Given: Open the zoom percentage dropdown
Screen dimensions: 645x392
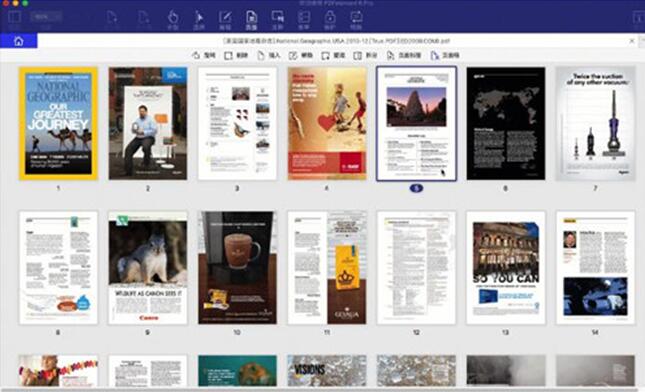Looking at the screenshot, I should [x=46, y=17].
